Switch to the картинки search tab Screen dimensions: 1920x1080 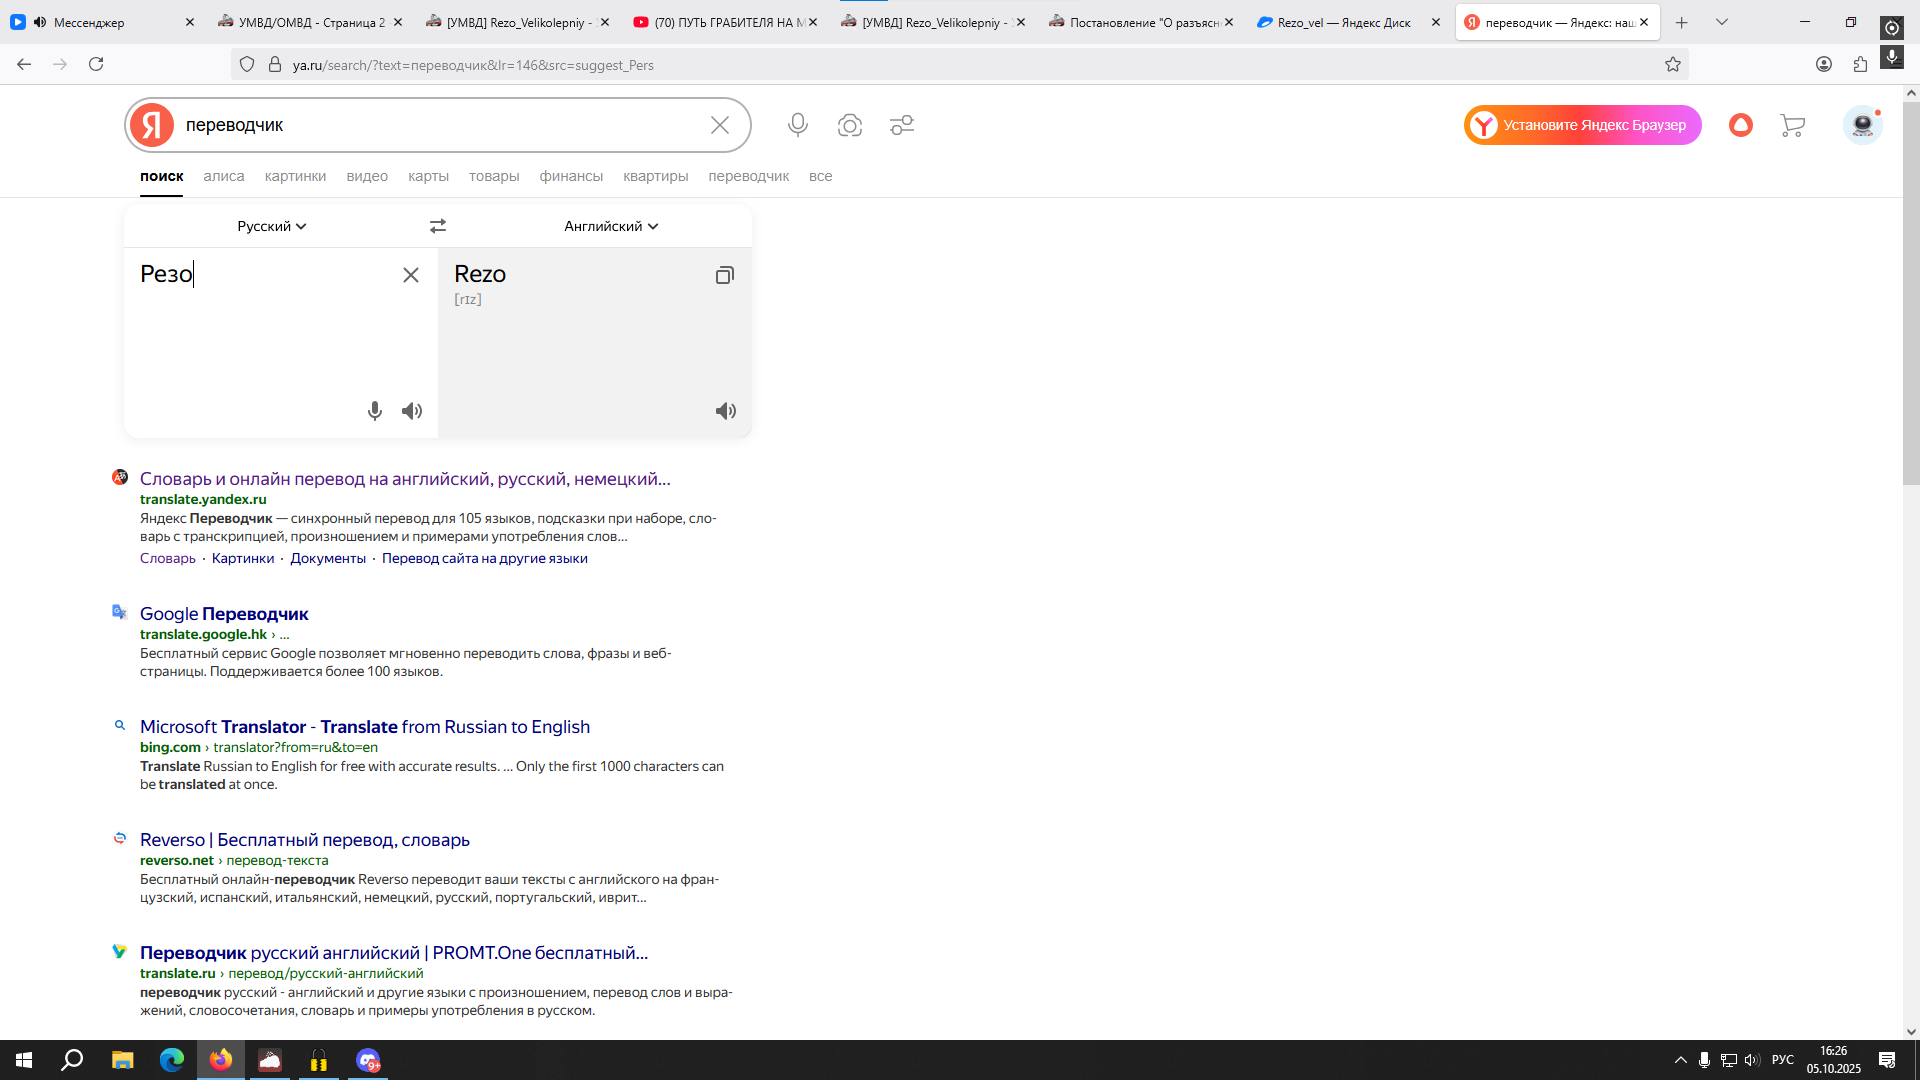[295, 176]
